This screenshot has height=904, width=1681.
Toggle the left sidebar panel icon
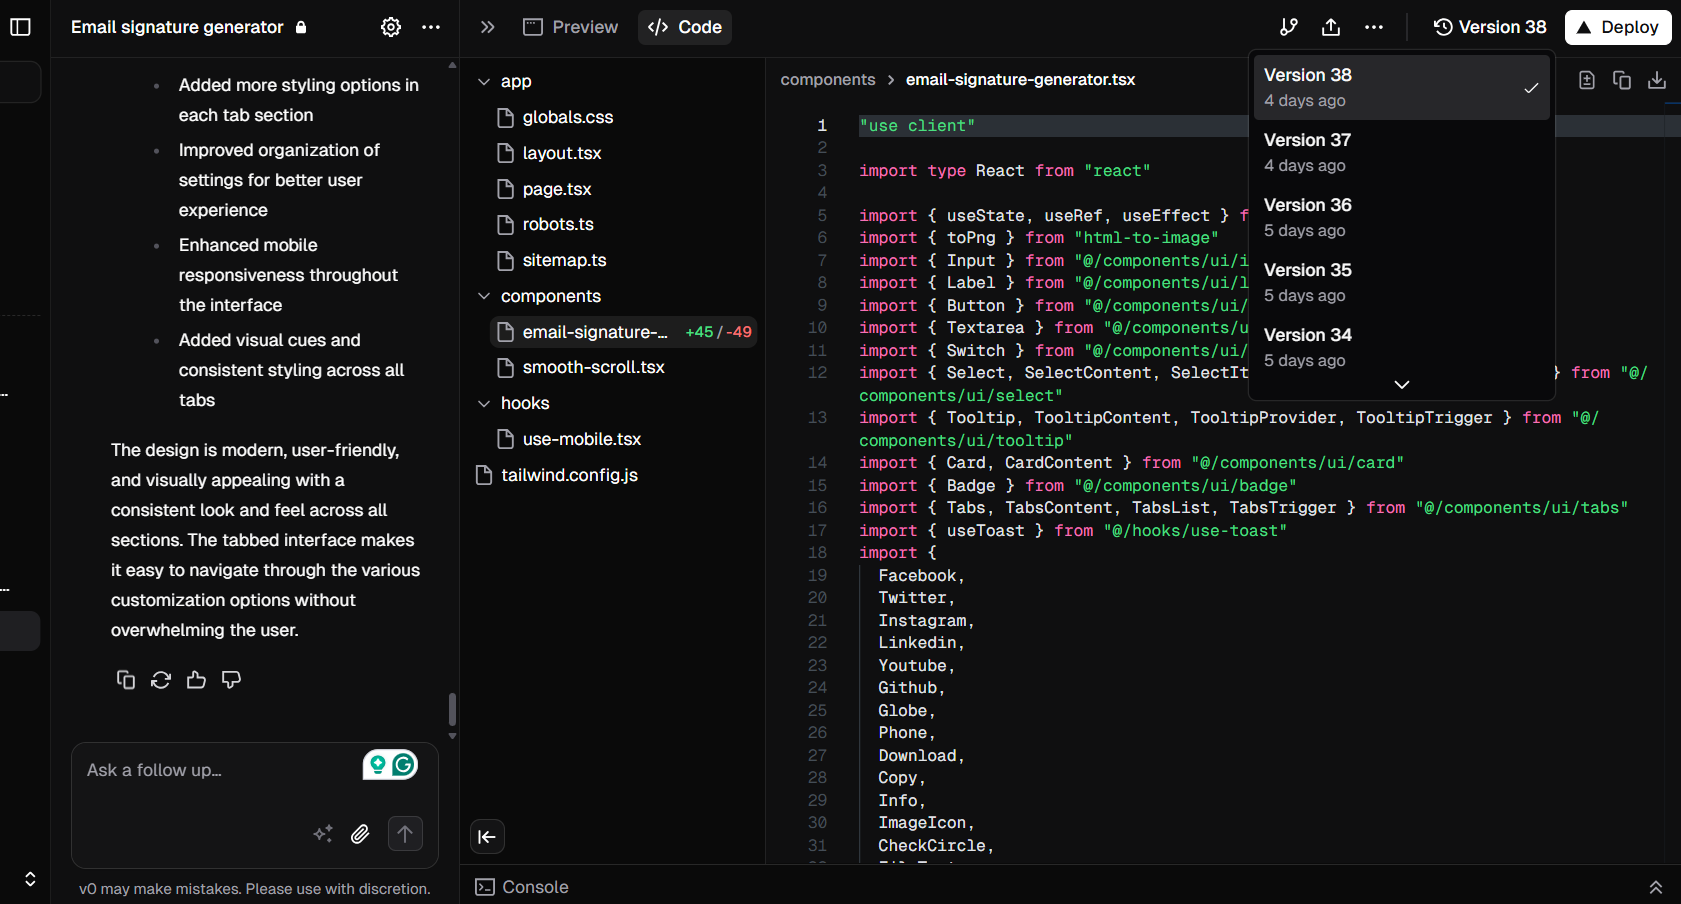[x=20, y=27]
